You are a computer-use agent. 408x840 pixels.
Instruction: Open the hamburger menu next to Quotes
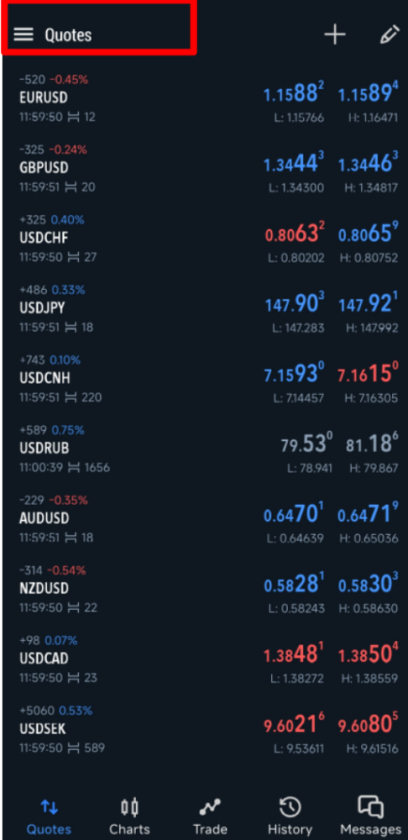(24, 35)
